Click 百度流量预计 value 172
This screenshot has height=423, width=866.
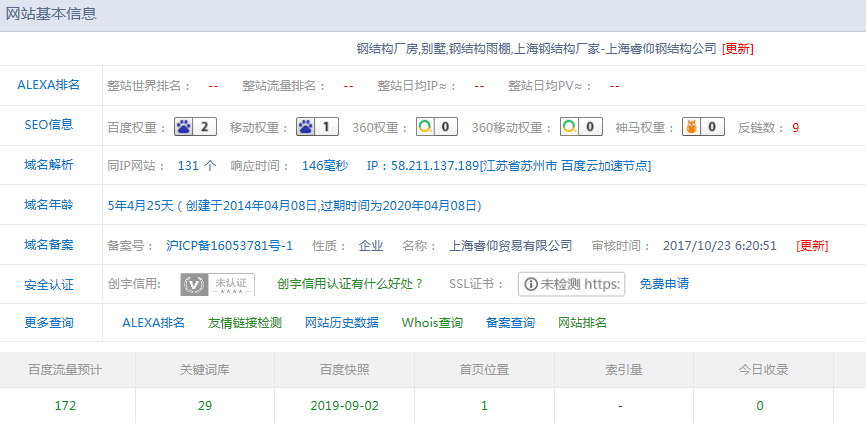[65, 406]
